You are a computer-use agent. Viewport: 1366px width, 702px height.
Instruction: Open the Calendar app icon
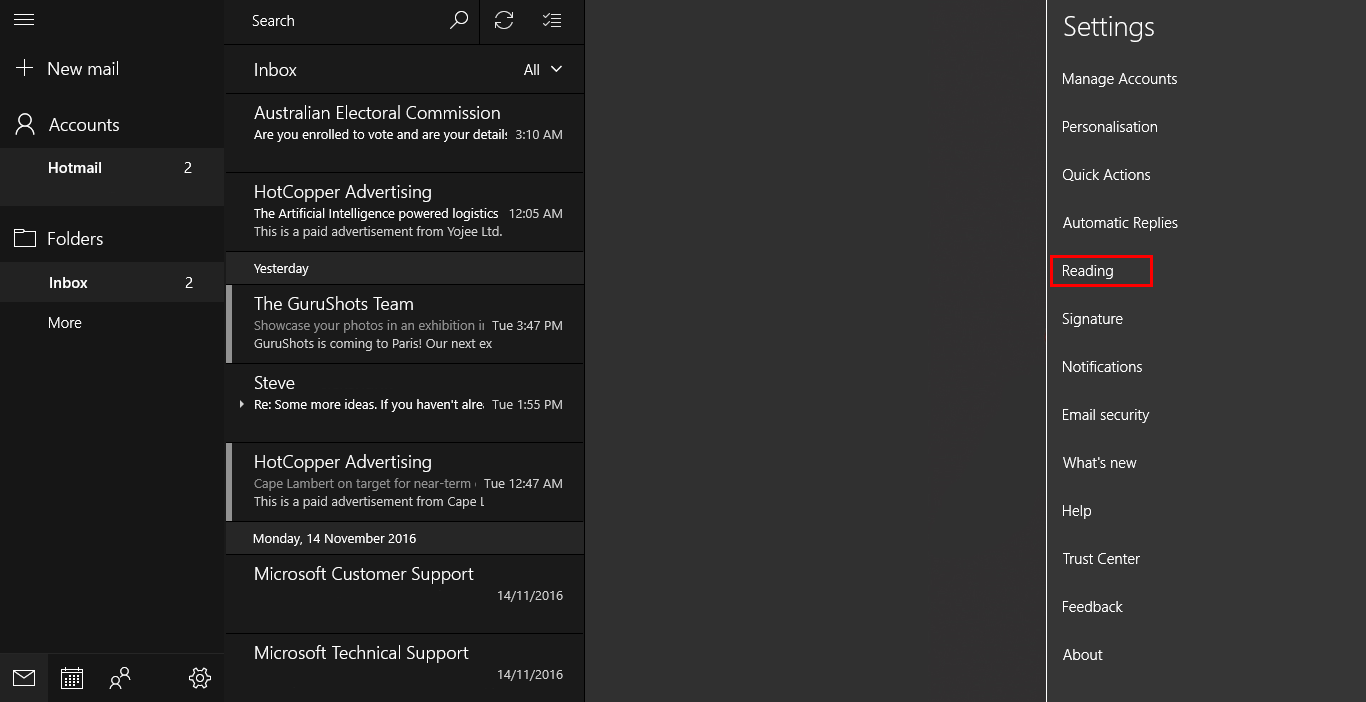[72, 678]
